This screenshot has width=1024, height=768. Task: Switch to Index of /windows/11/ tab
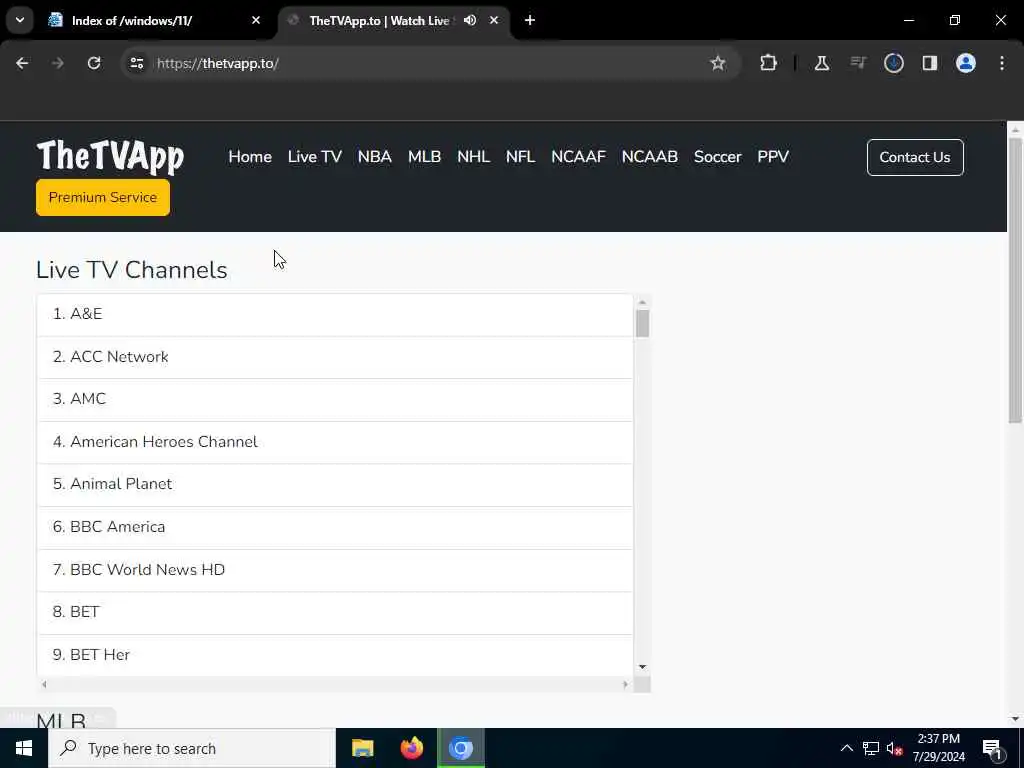click(155, 20)
